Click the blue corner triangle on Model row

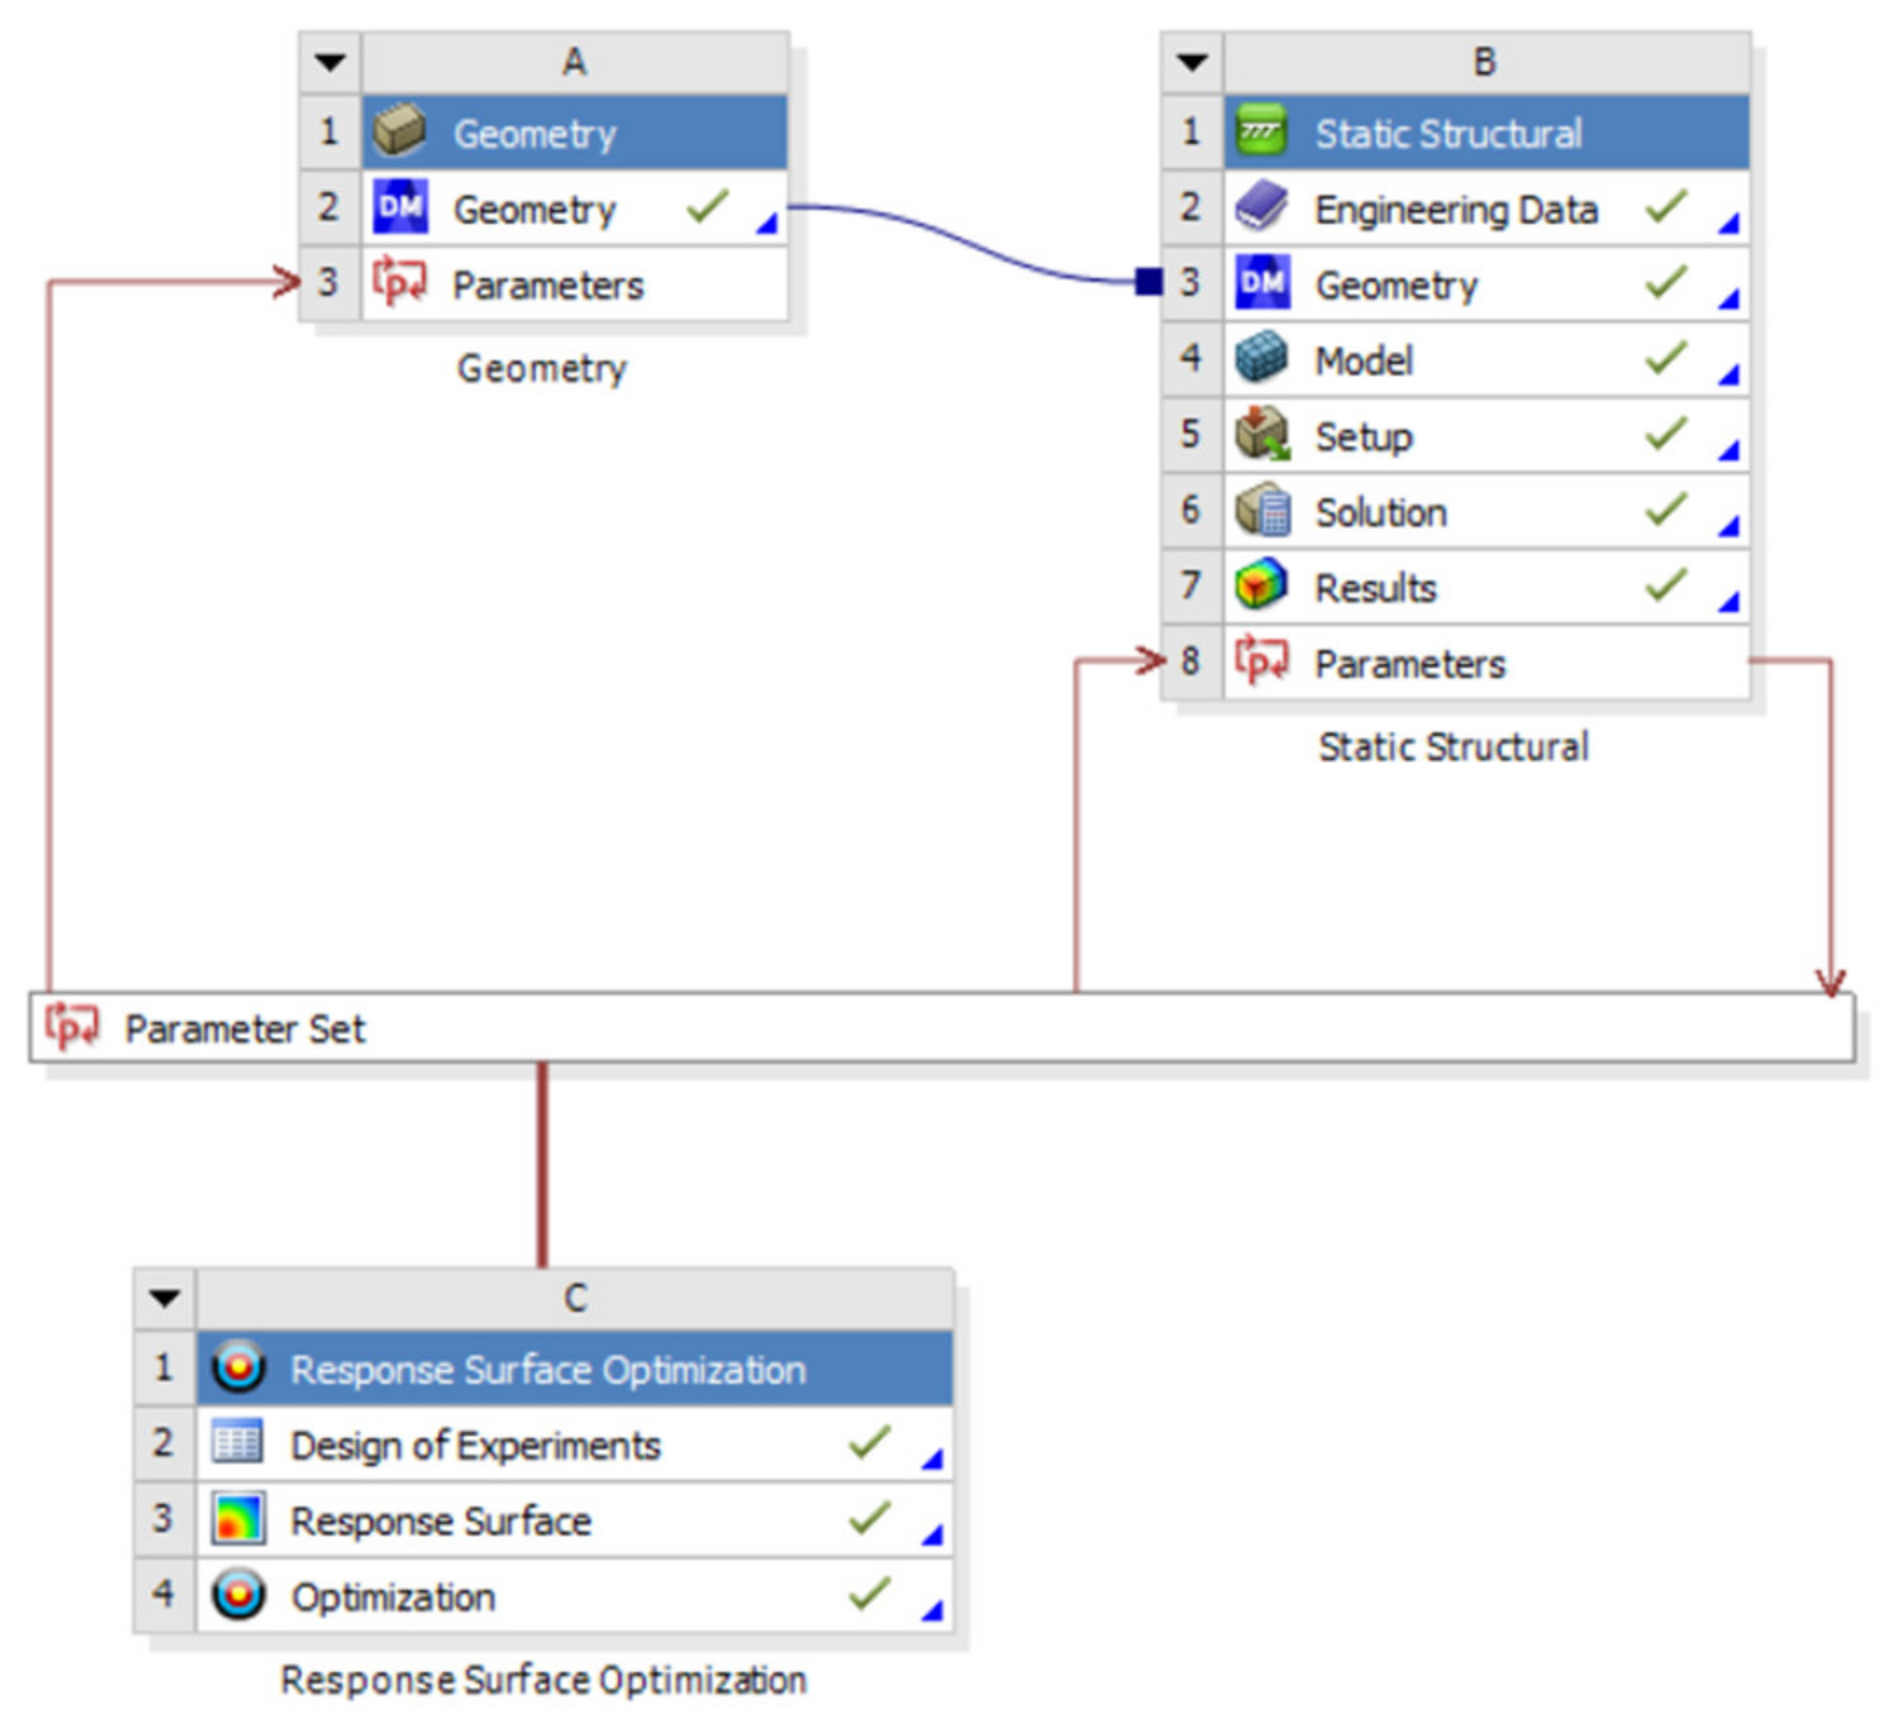coord(1729,376)
